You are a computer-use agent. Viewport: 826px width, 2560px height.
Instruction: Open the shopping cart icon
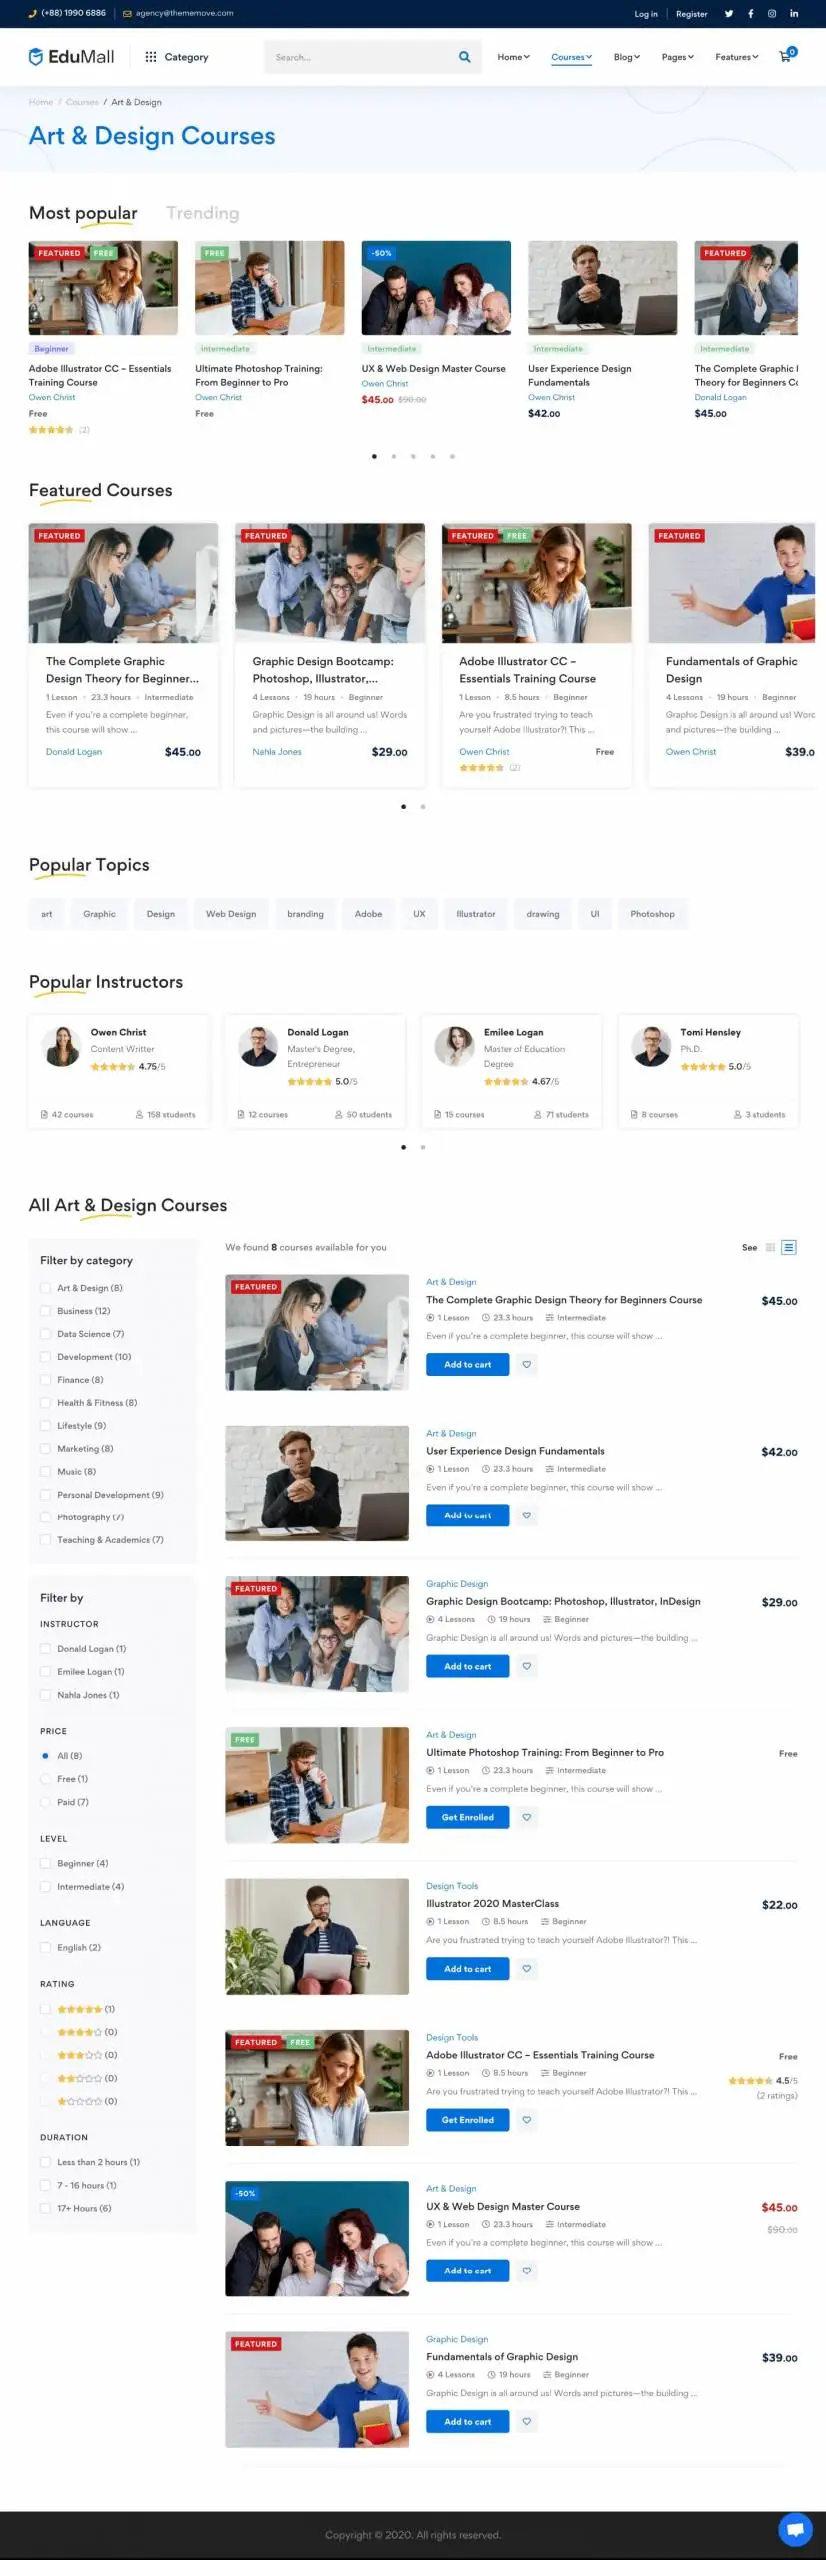(785, 56)
